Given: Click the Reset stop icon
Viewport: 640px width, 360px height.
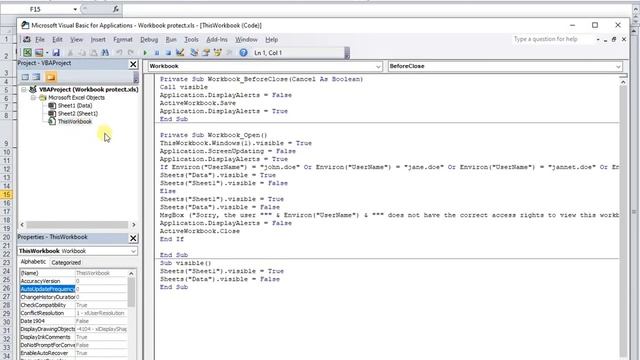Looking at the screenshot, I should 168,53.
